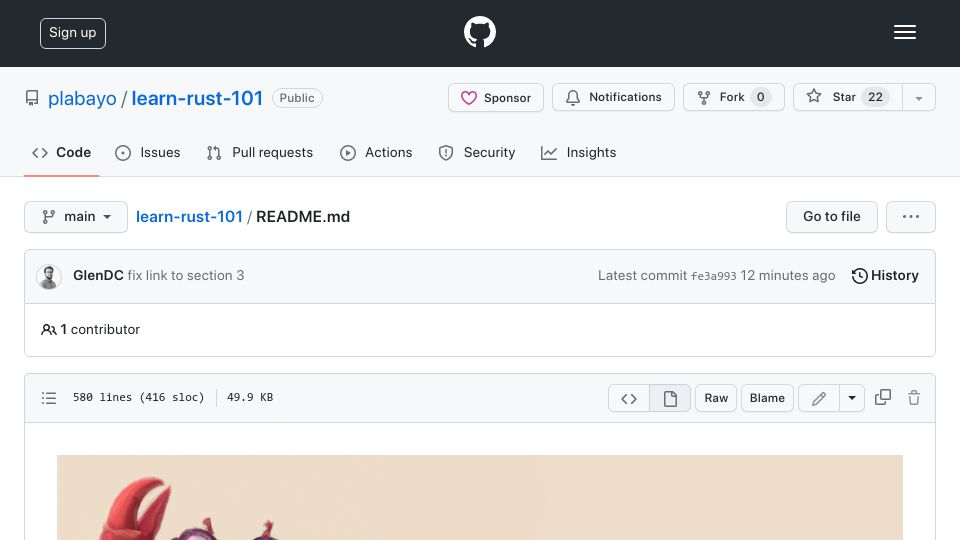Open the main branch selector dropdown
This screenshot has height=540, width=960.
[76, 217]
